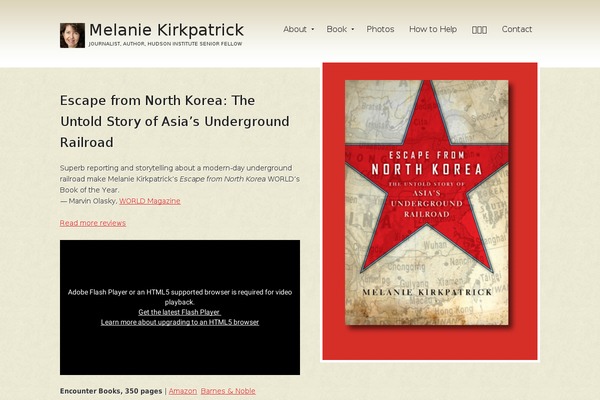Viewport: 600px width, 400px height.
Task: Open the Book menu
Action: click(337, 29)
